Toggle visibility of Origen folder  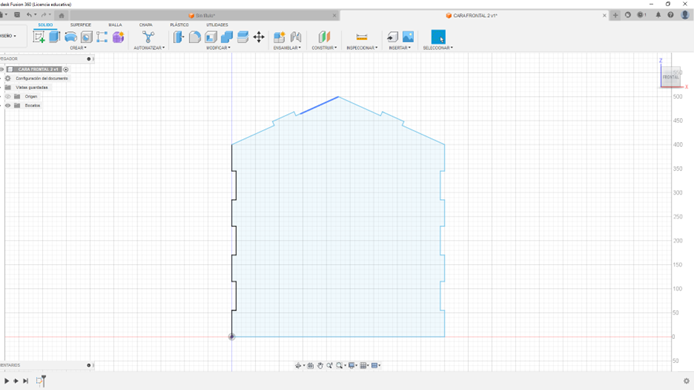(8, 96)
